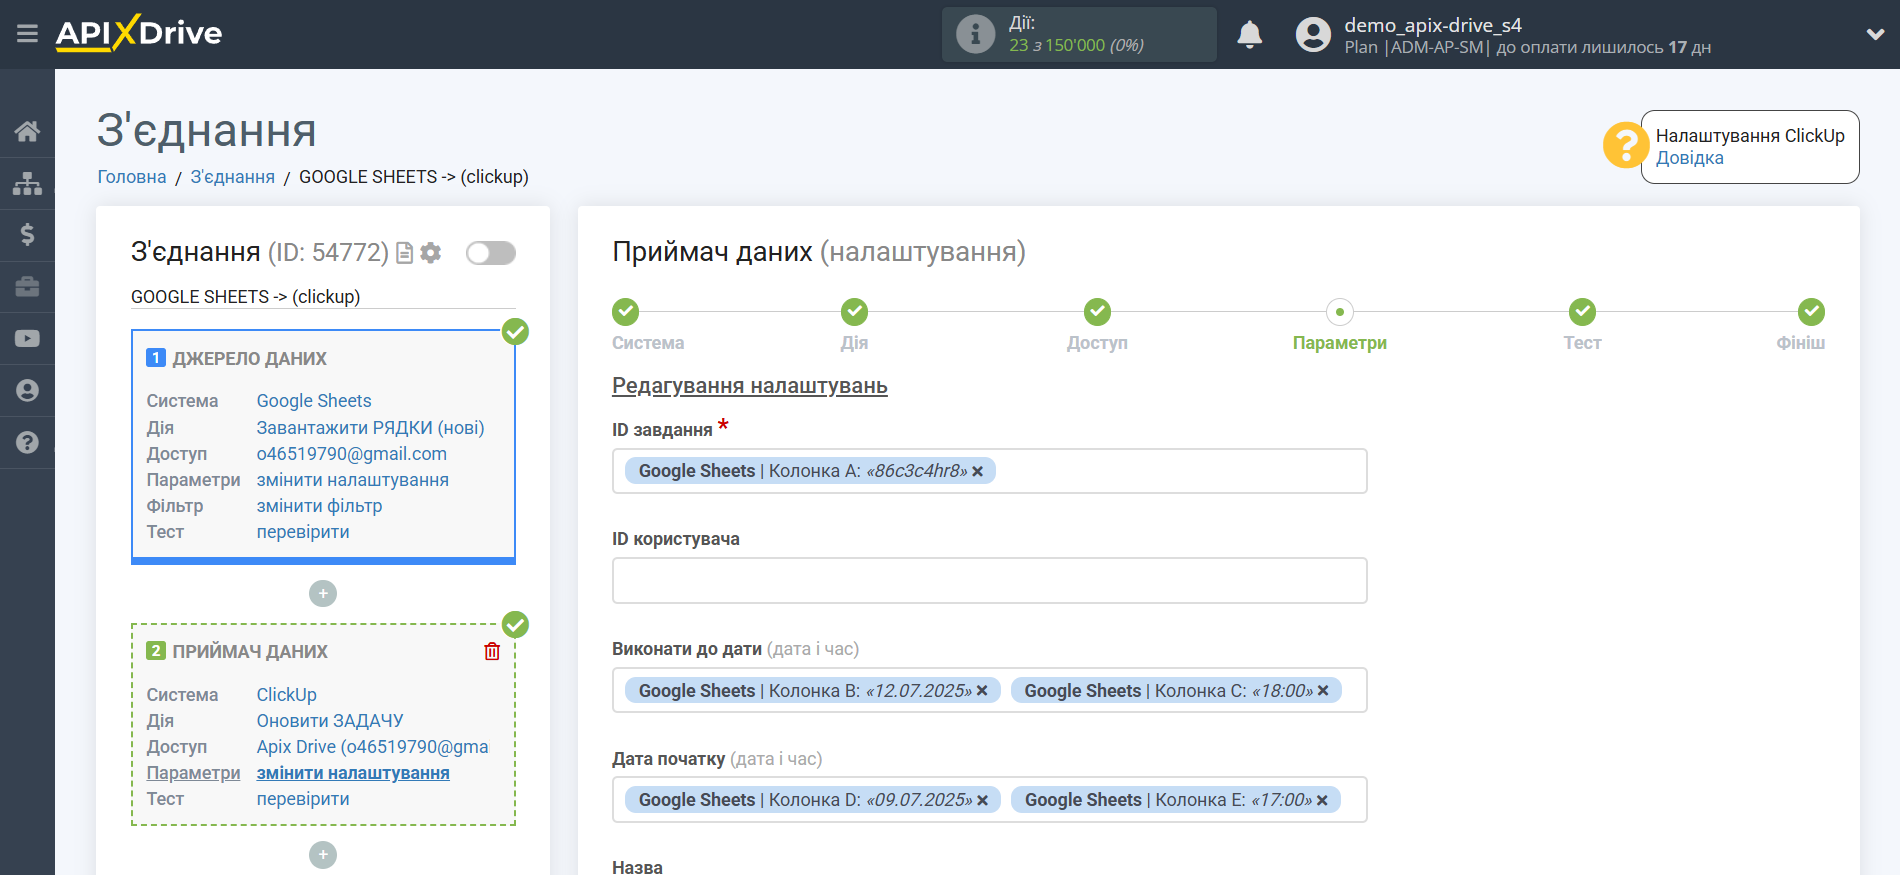Remove the Колонка A tag
Image resolution: width=1900 pixels, height=875 pixels.
(978, 471)
